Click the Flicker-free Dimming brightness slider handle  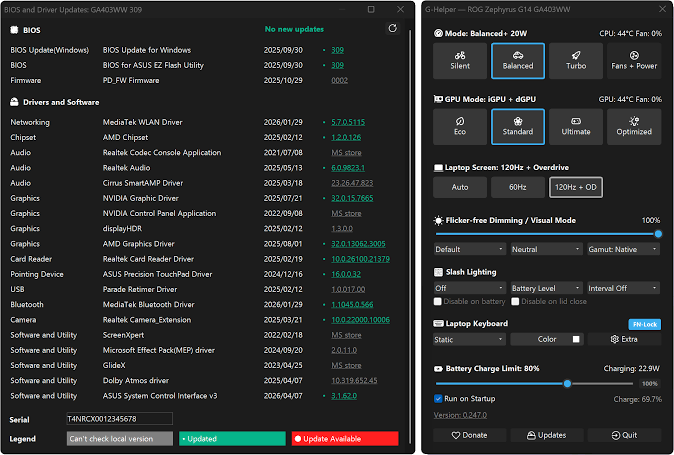click(658, 234)
